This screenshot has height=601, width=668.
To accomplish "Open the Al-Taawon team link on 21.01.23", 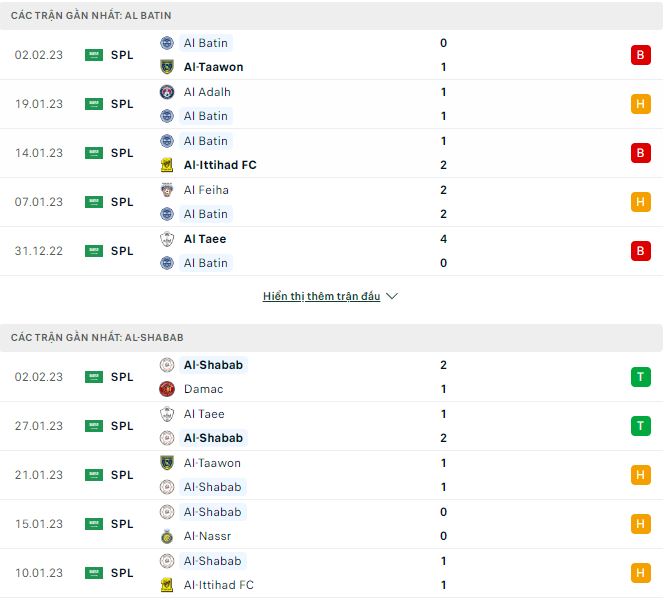I will [212, 463].
